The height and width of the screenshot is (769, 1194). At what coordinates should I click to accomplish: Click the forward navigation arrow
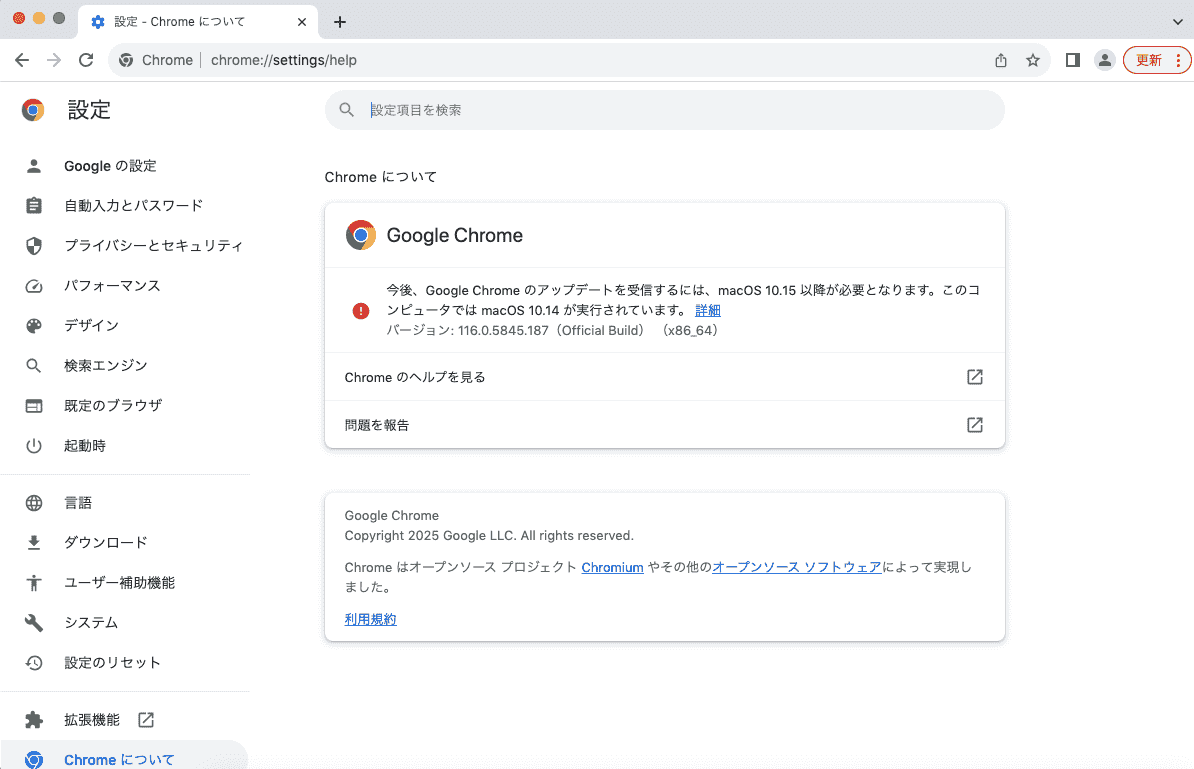[x=54, y=60]
